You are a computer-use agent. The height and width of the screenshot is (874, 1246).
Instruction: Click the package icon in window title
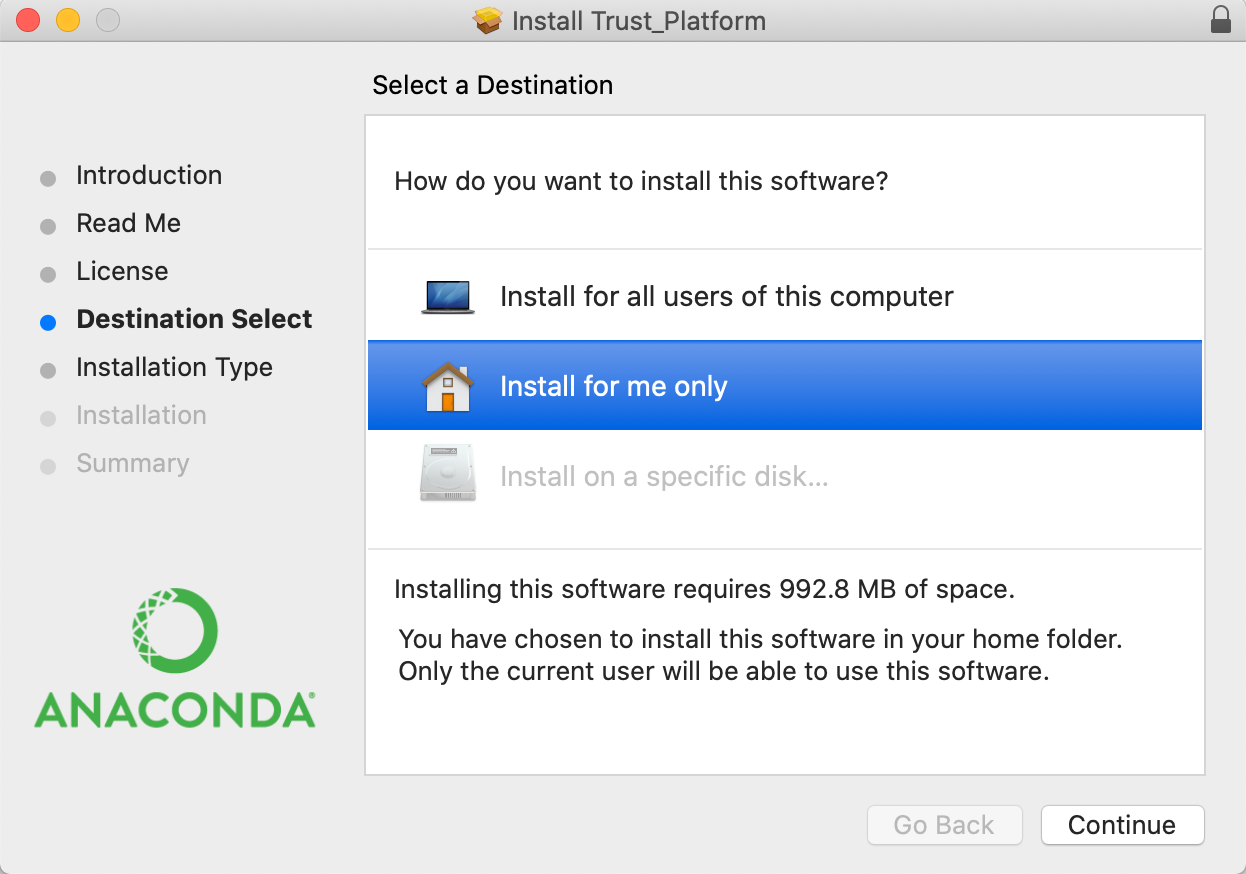pyautogui.click(x=487, y=21)
